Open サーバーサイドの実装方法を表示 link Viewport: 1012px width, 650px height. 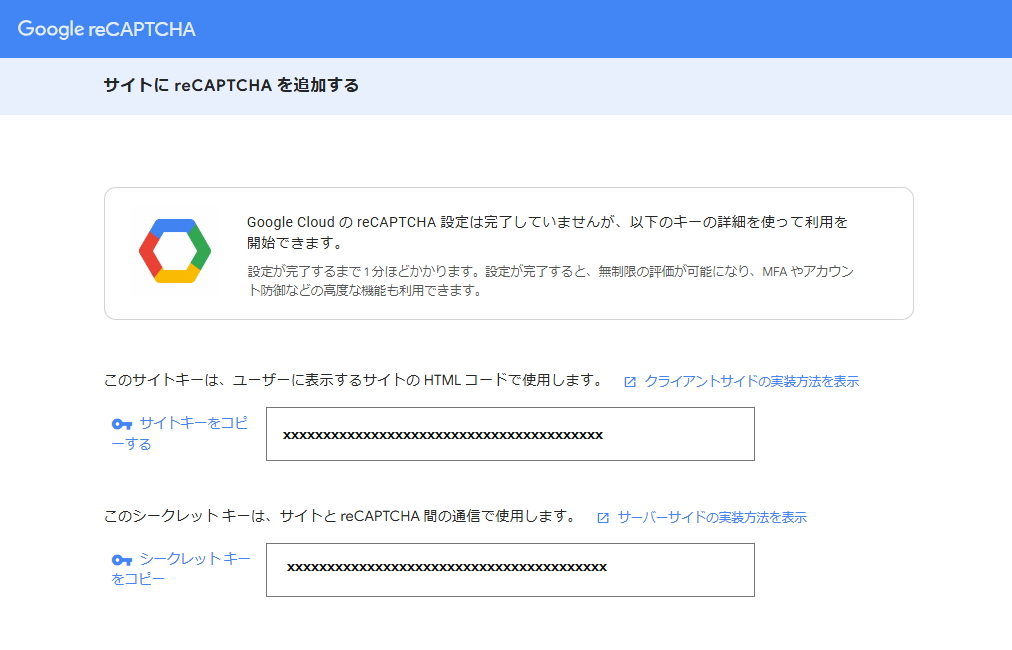(x=712, y=517)
